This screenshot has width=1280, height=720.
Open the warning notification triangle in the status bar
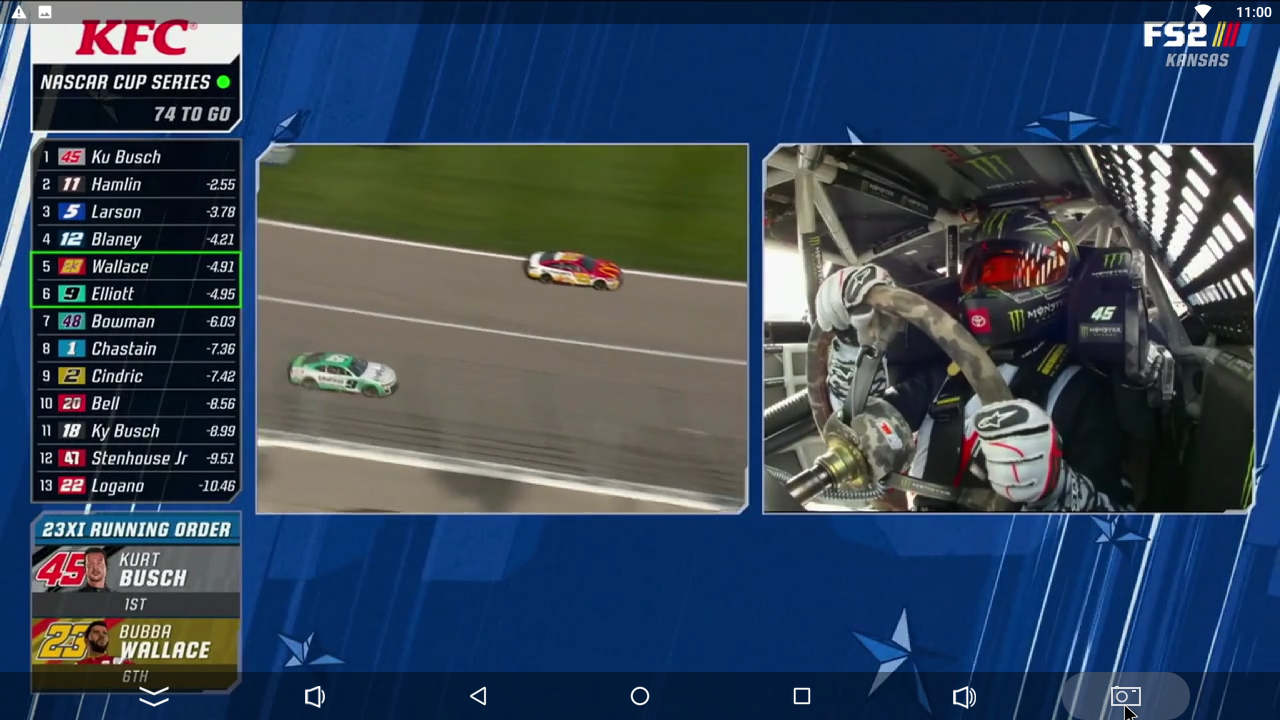tap(18, 12)
